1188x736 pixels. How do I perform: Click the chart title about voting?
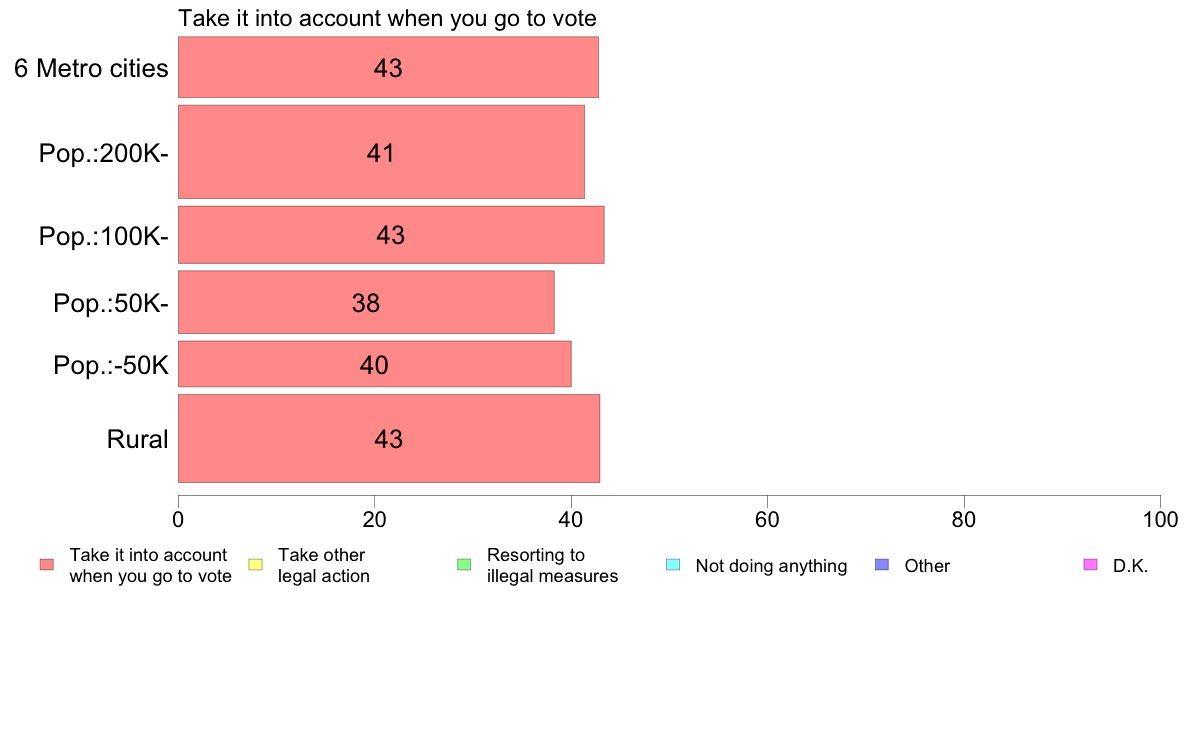pos(387,18)
